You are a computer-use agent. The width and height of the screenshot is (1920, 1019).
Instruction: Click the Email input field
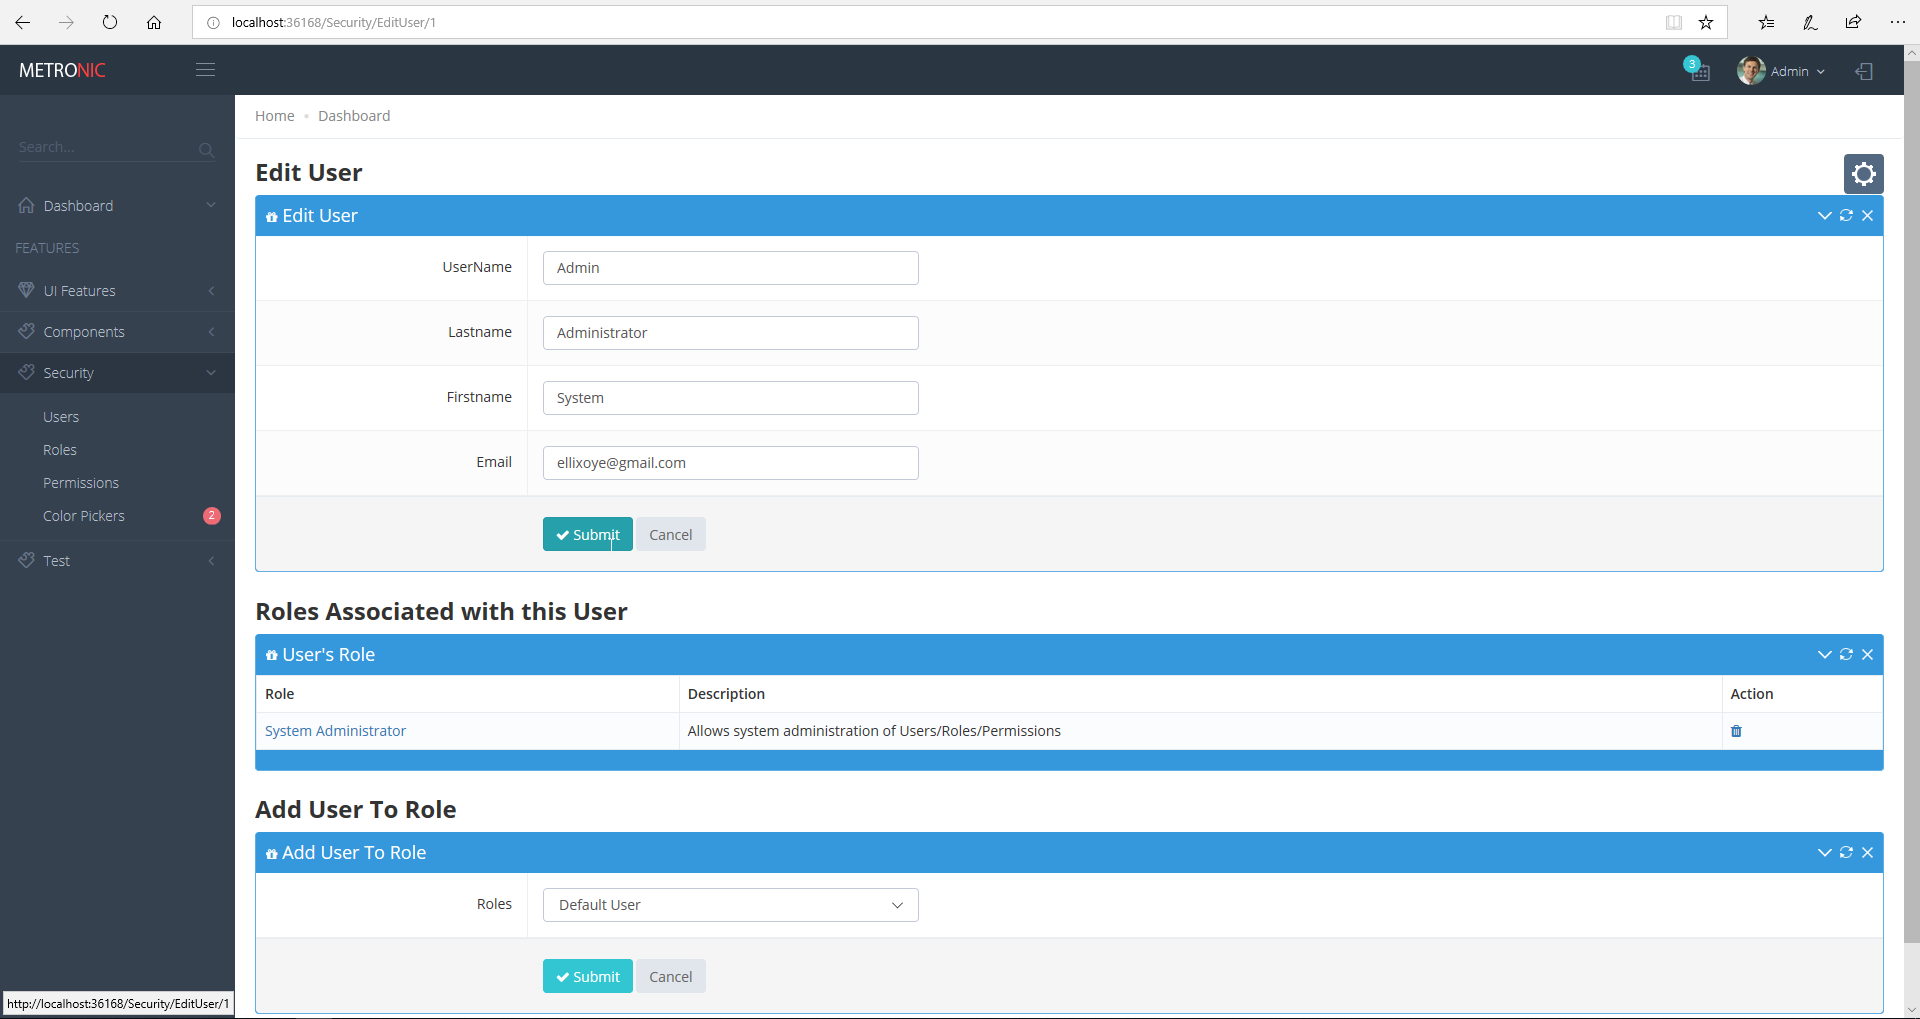[729, 462]
